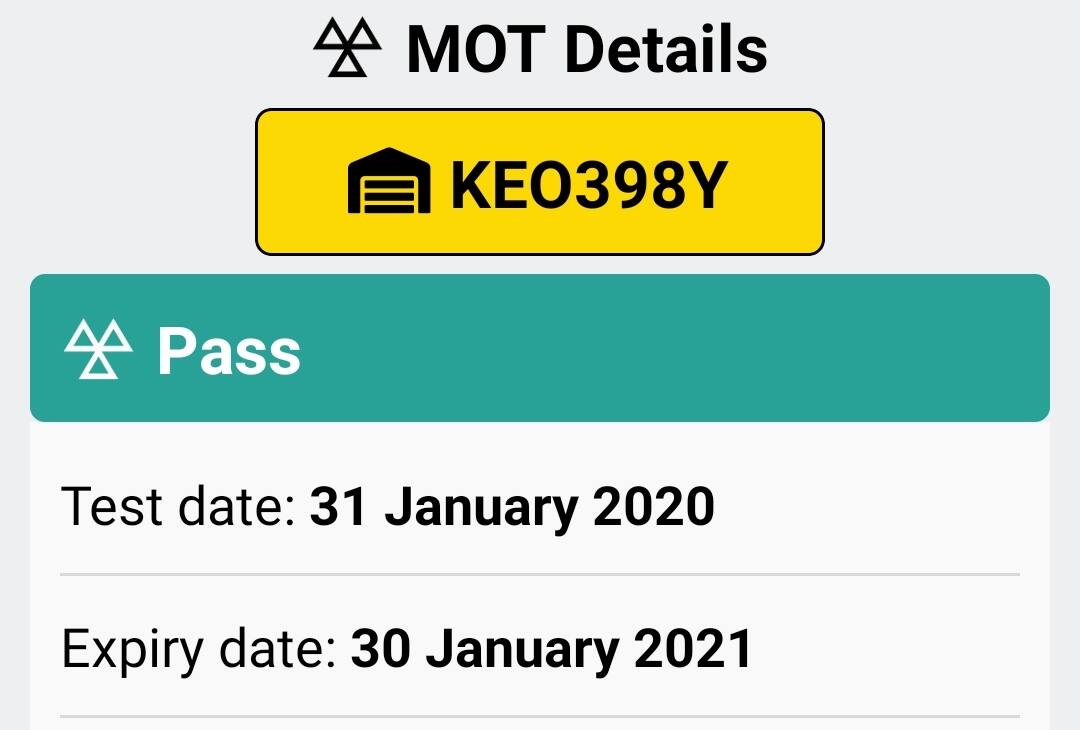Click the "Pass" result text
Image resolution: width=1080 pixels, height=730 pixels.
(x=229, y=351)
